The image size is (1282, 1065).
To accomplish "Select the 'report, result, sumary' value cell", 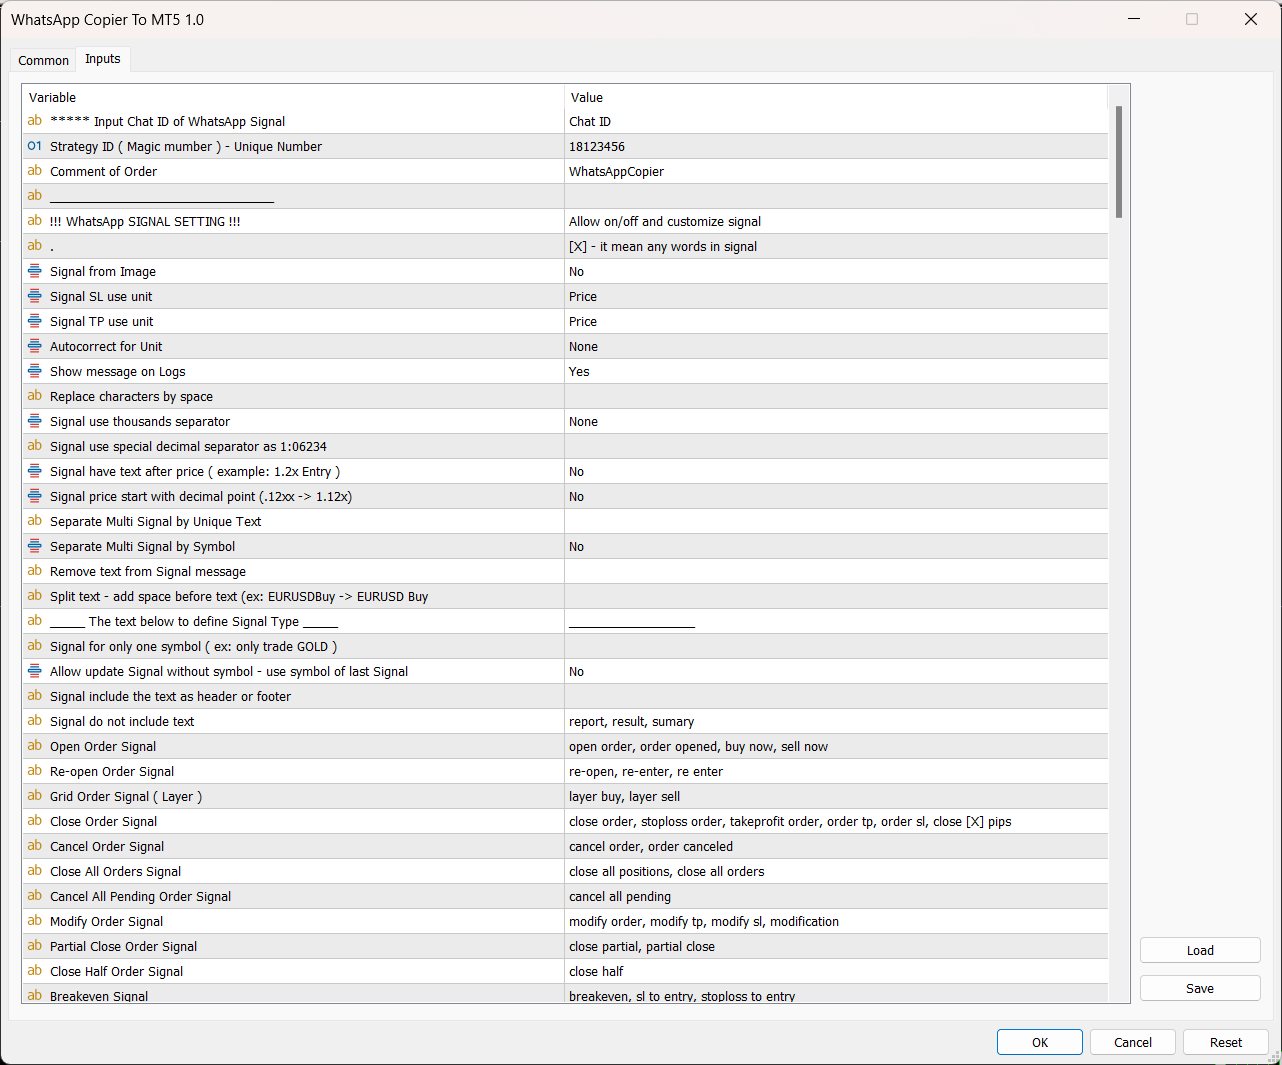I will (836, 721).
